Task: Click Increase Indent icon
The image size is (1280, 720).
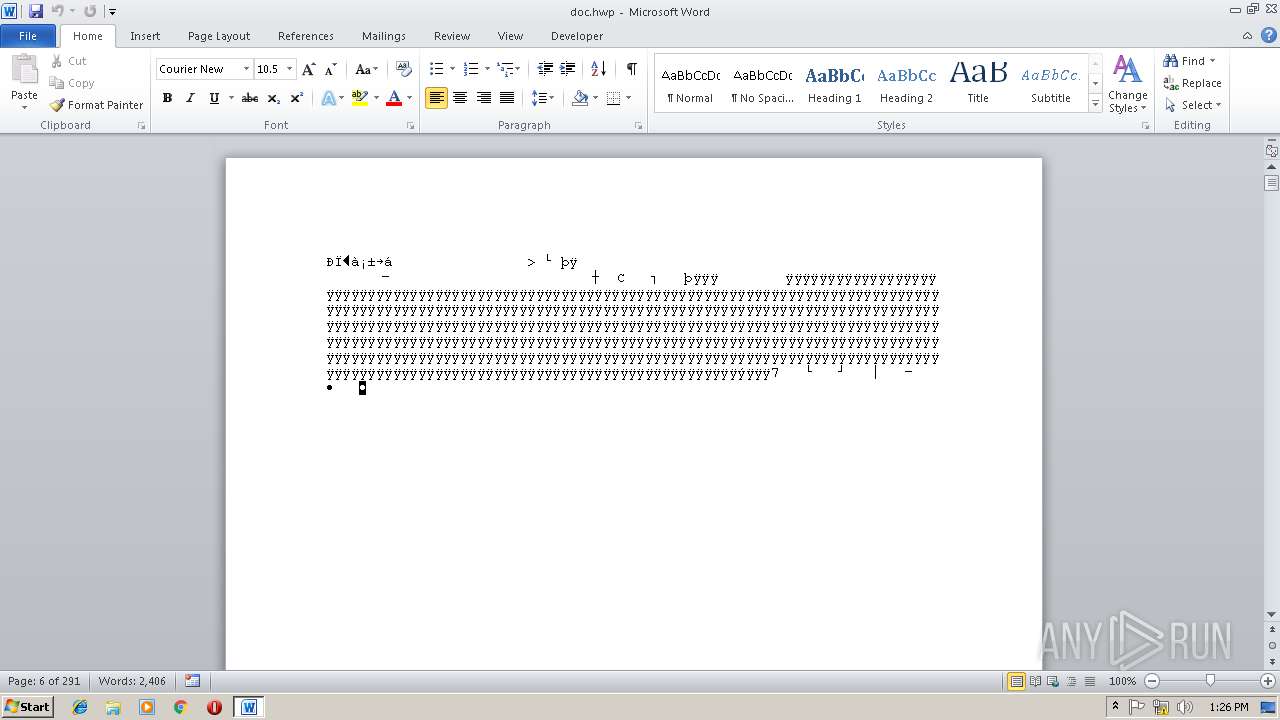Action: [568, 69]
